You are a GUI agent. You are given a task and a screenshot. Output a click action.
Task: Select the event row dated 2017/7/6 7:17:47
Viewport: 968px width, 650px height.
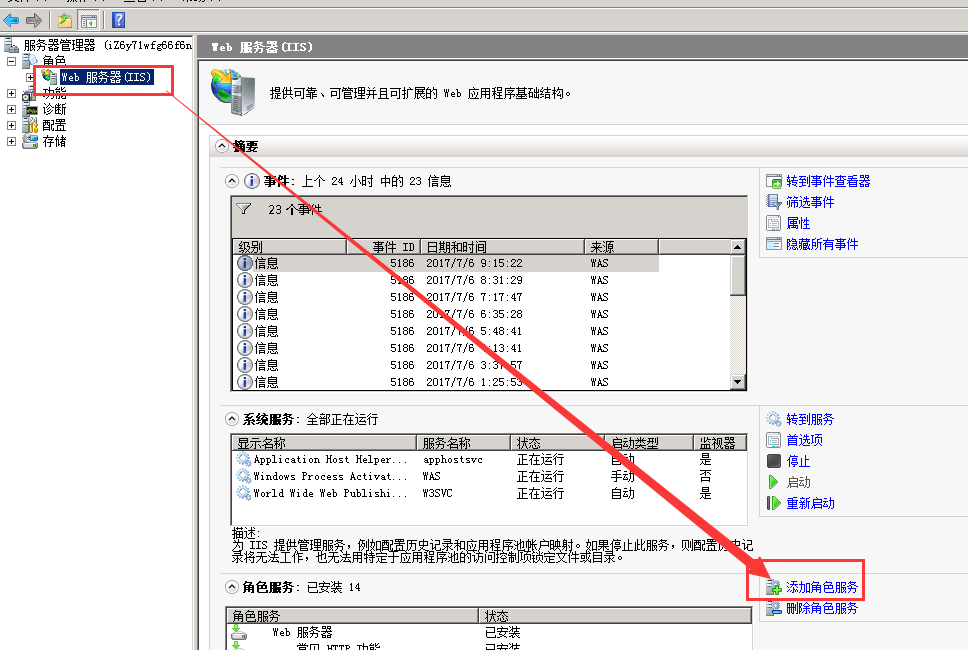pos(446,297)
